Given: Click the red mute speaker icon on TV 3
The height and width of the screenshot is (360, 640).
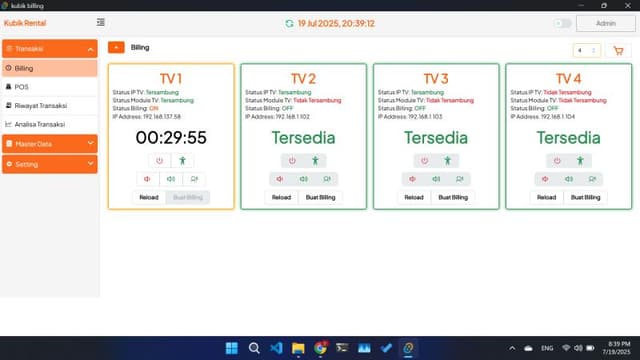Looking at the screenshot, I should pyautogui.click(x=413, y=179).
